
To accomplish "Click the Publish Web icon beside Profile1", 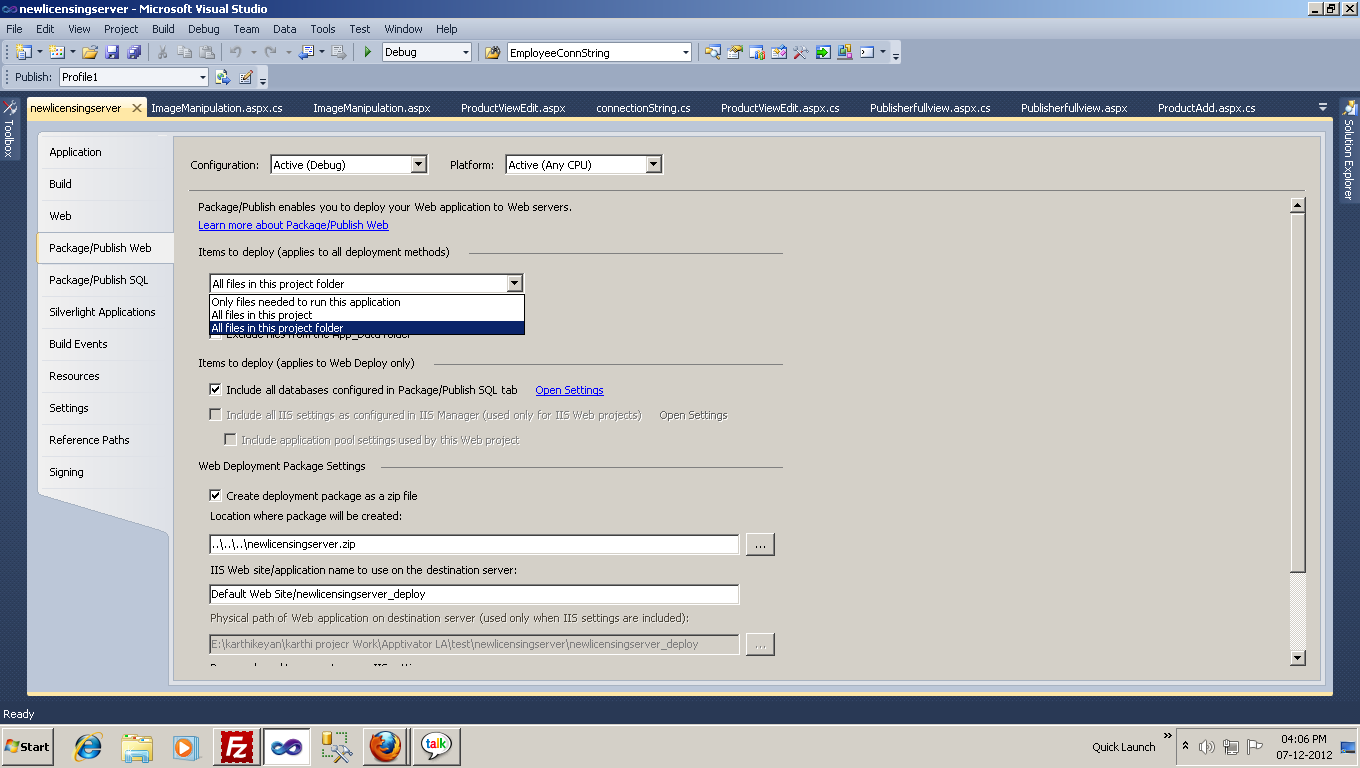I will click(x=222, y=77).
